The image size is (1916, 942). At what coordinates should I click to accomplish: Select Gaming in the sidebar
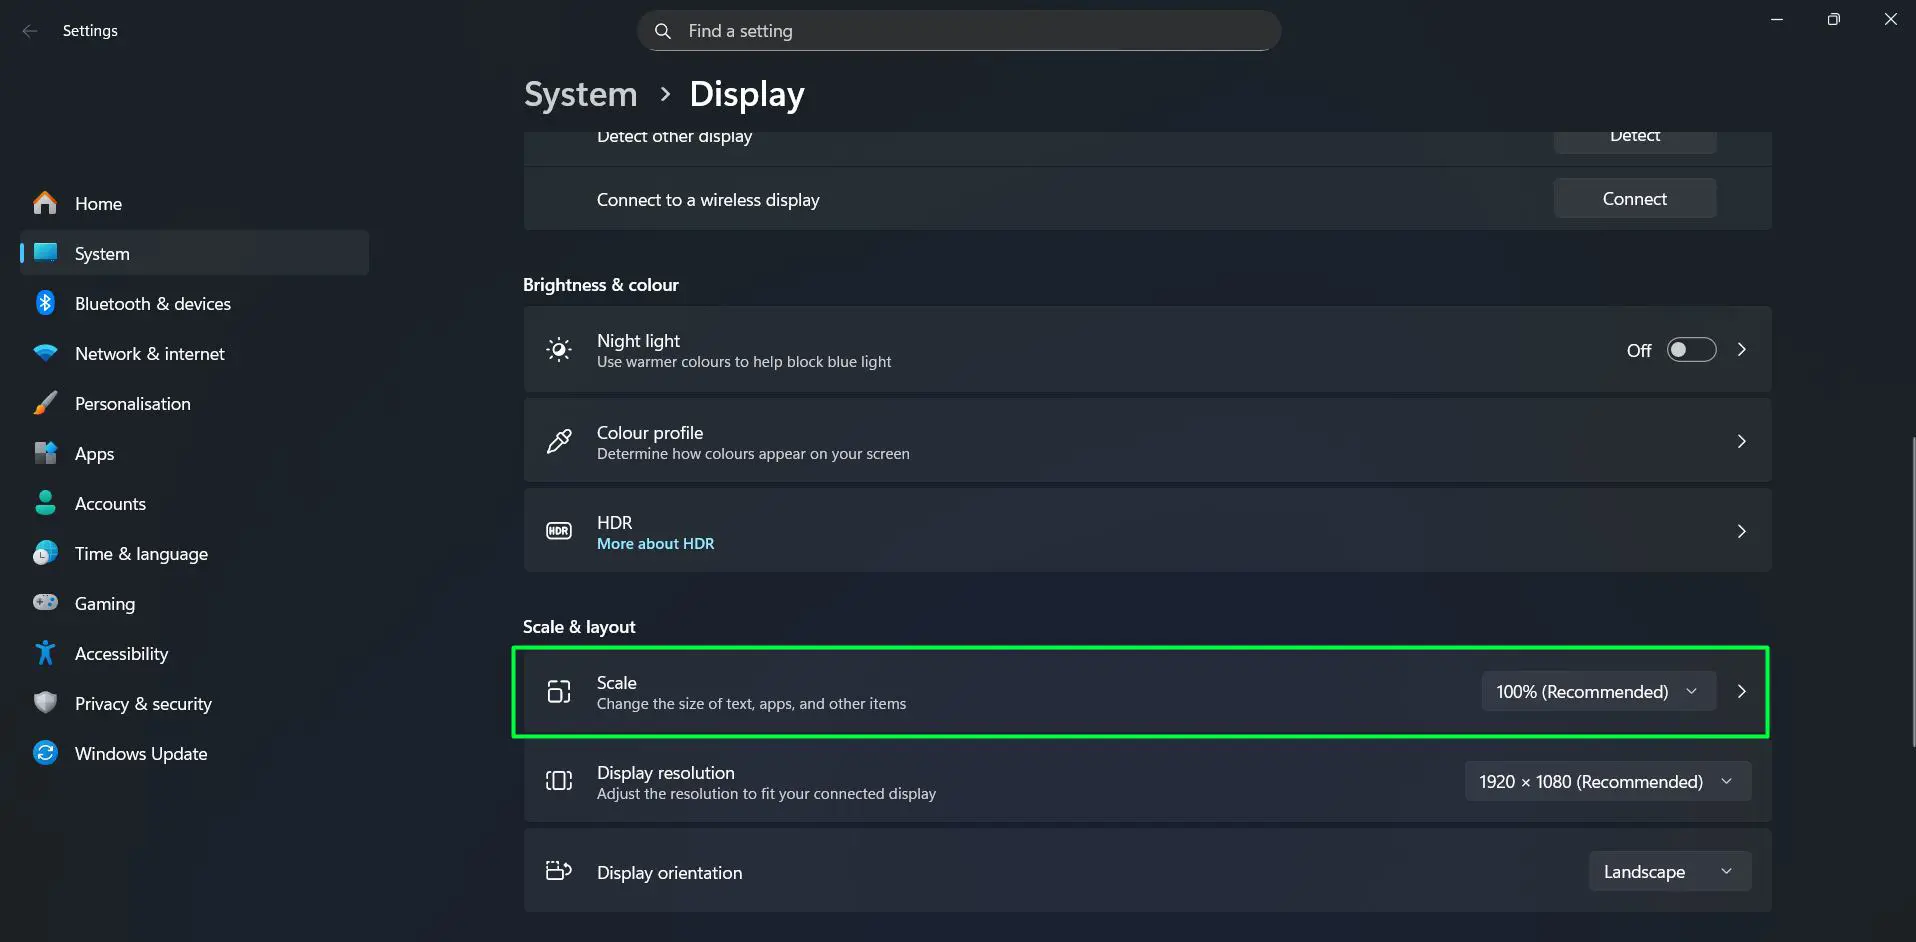click(105, 603)
